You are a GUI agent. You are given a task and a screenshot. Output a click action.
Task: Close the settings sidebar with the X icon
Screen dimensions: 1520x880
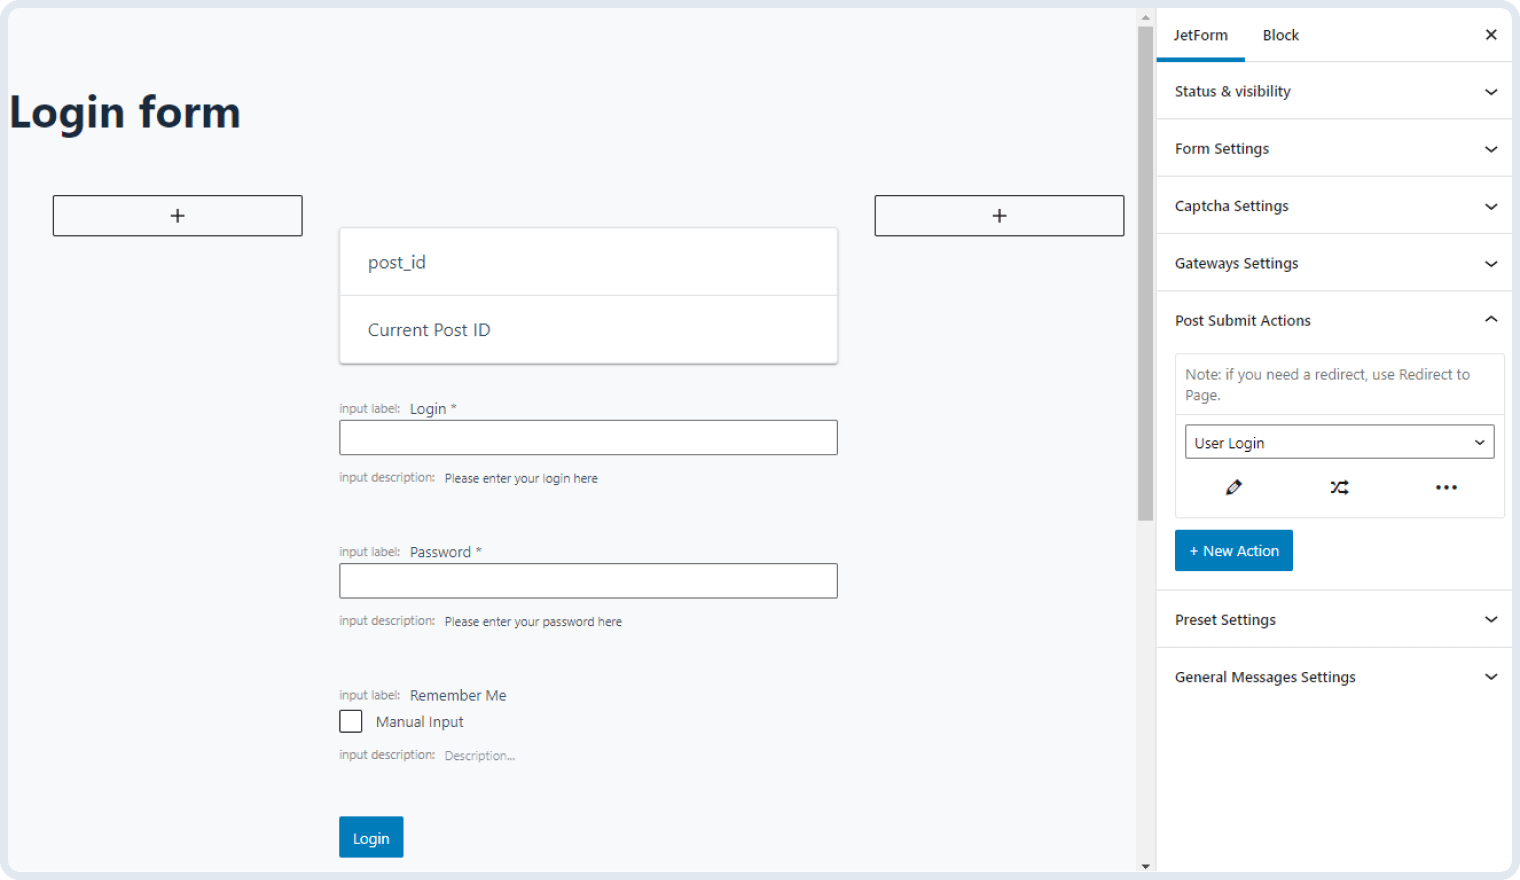click(x=1491, y=34)
